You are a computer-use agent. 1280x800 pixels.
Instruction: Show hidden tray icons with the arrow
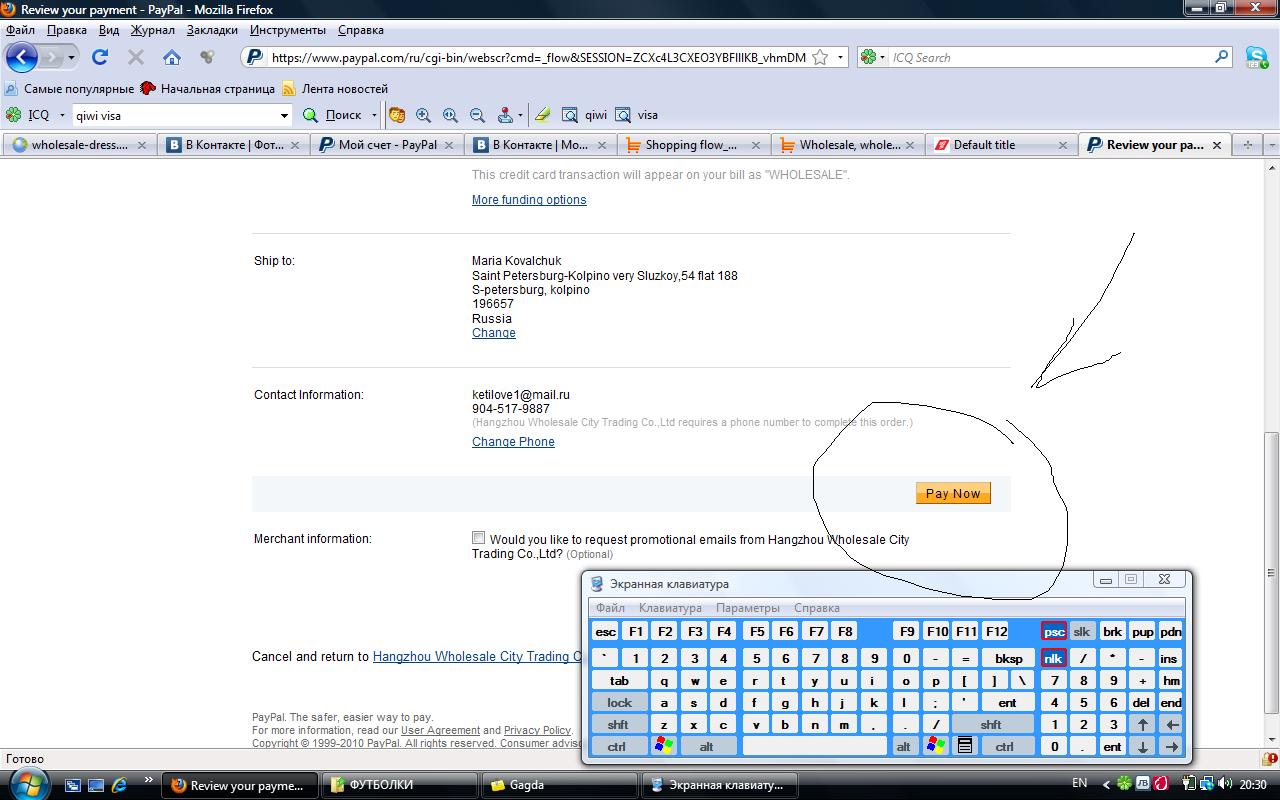(x=1105, y=784)
